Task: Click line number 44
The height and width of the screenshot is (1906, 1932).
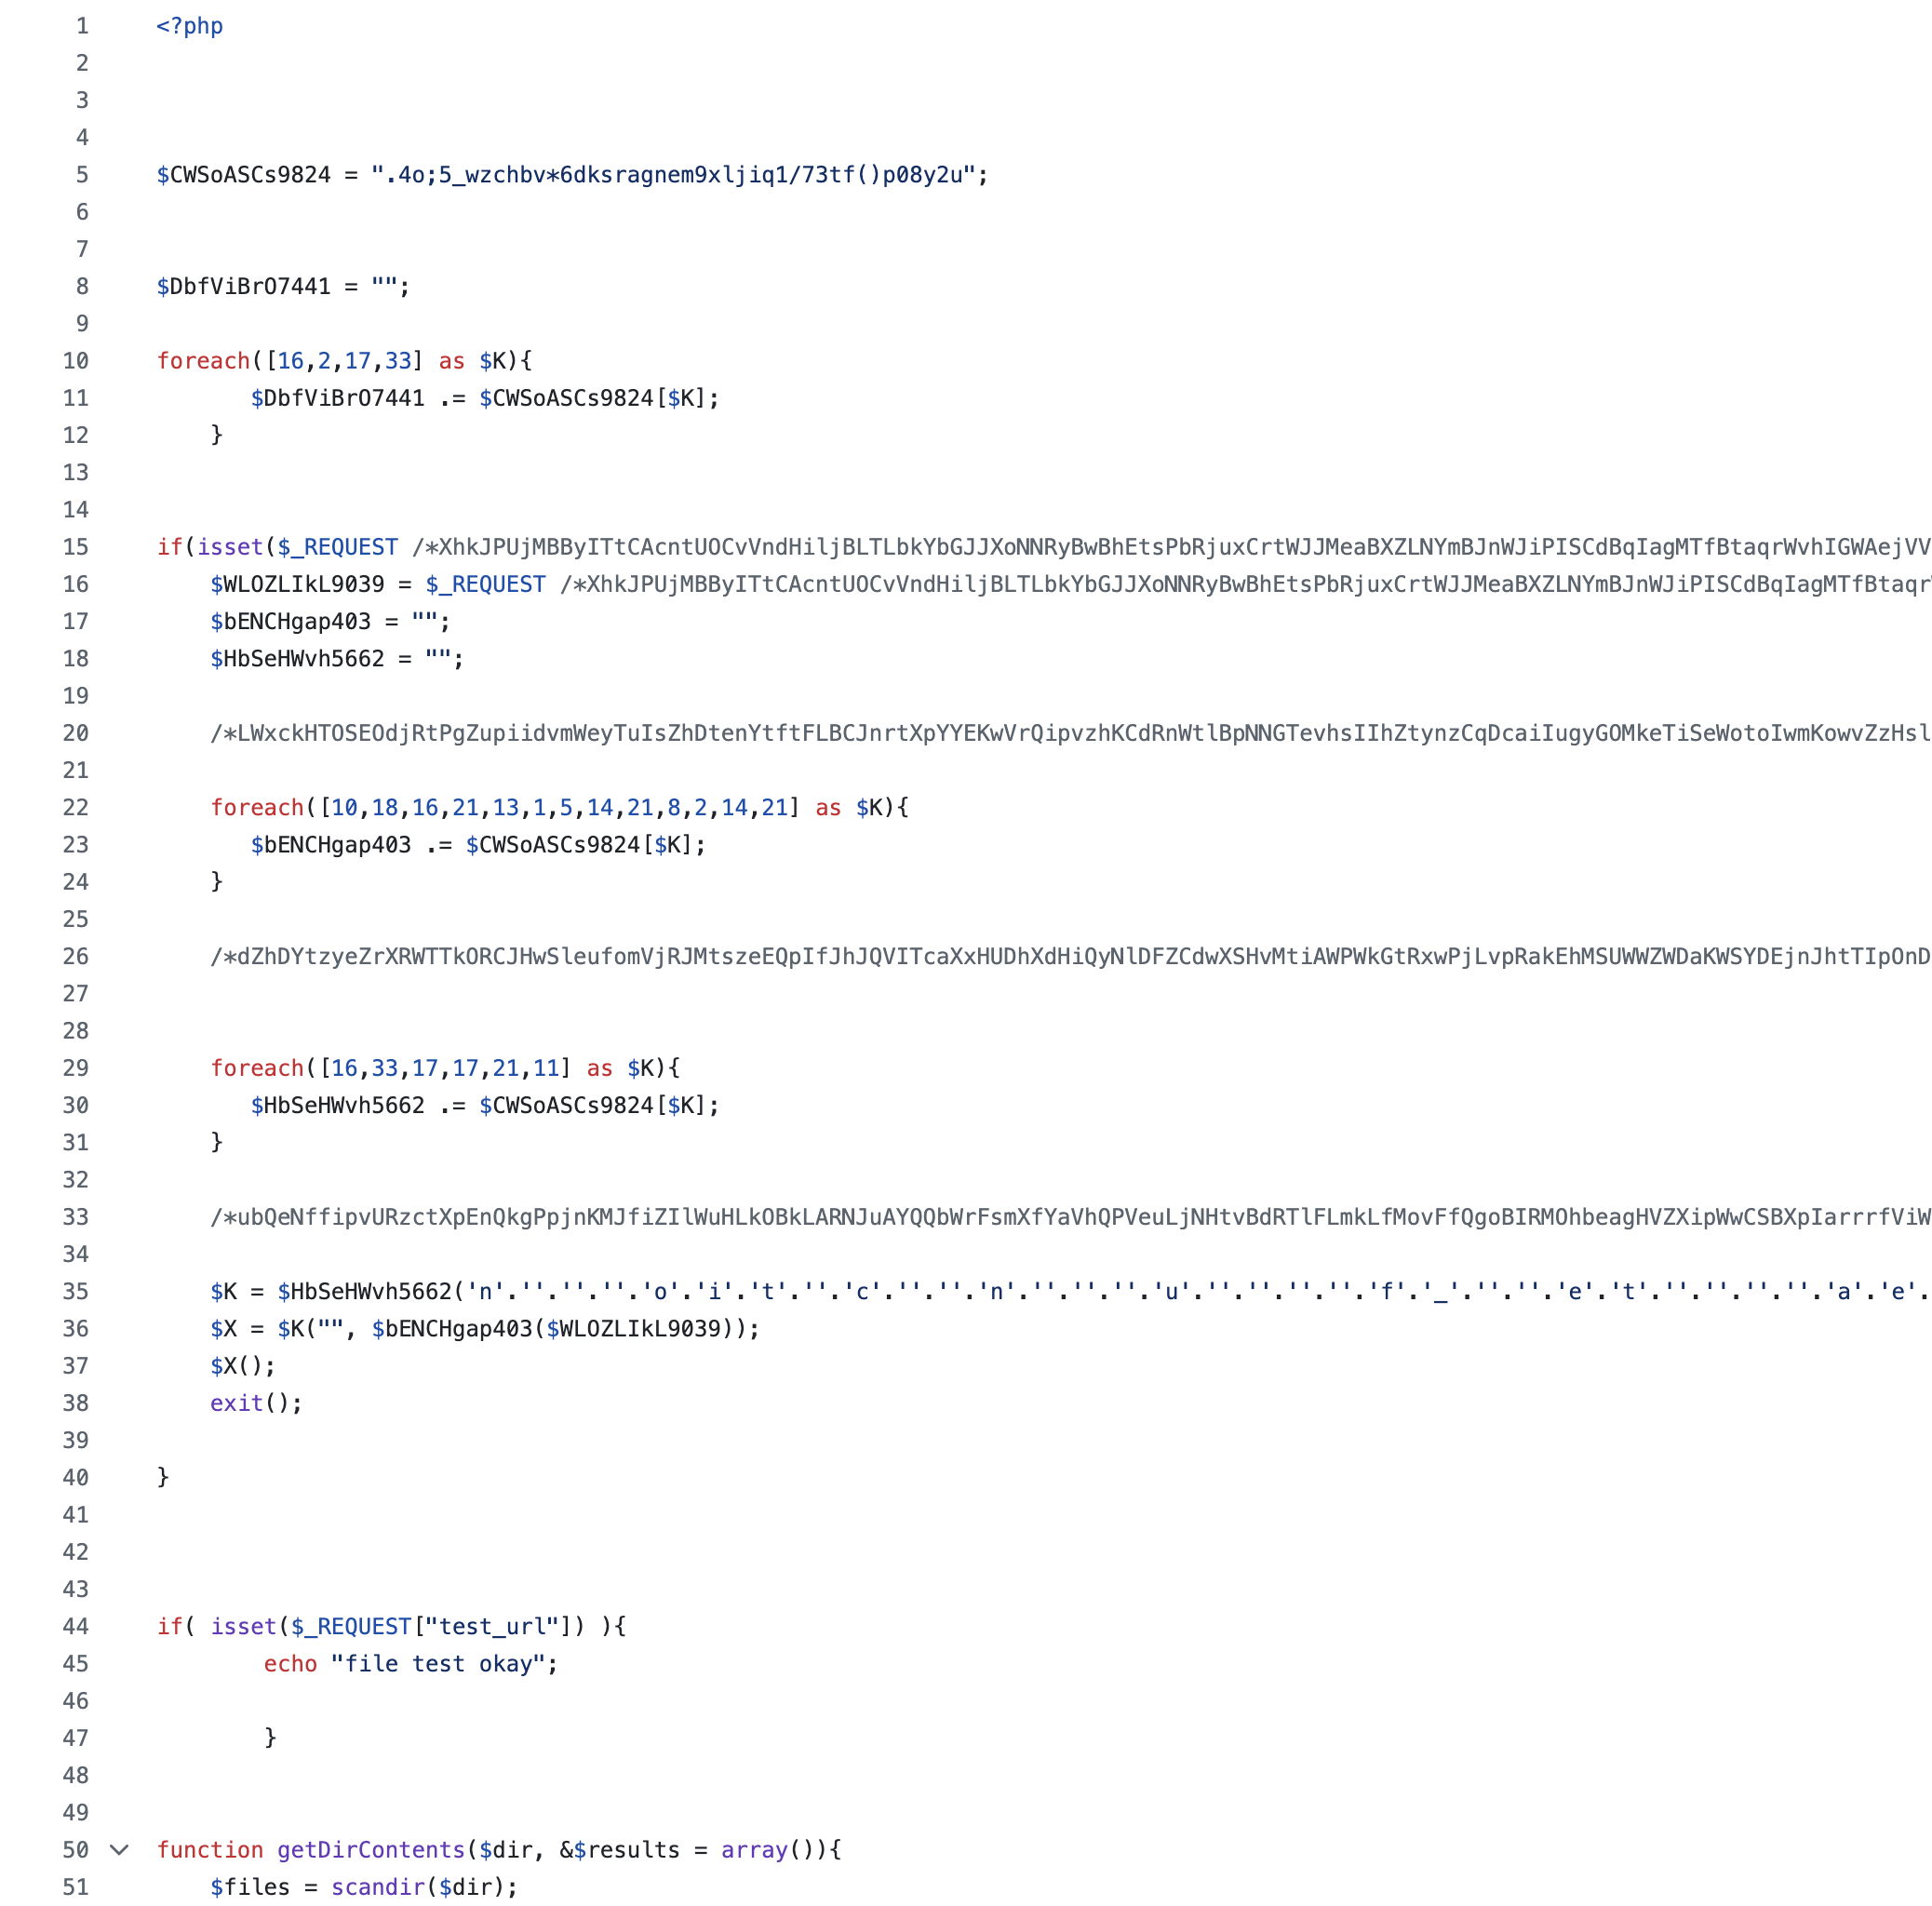Action: click(76, 1626)
